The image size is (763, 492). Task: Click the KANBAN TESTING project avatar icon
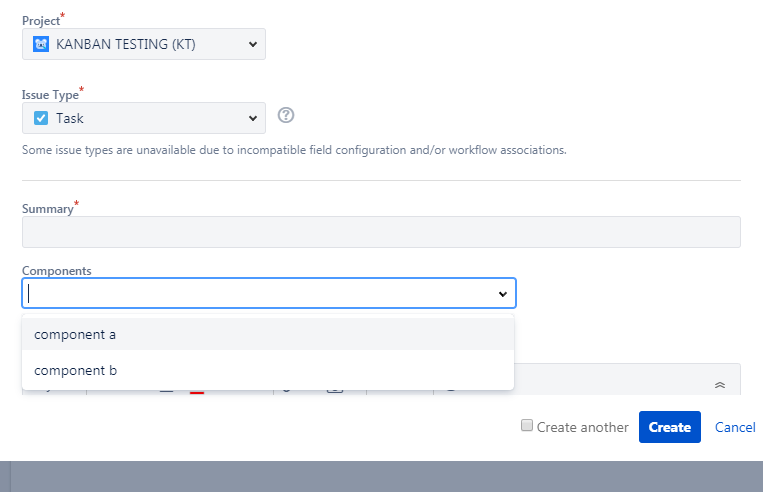(x=41, y=44)
